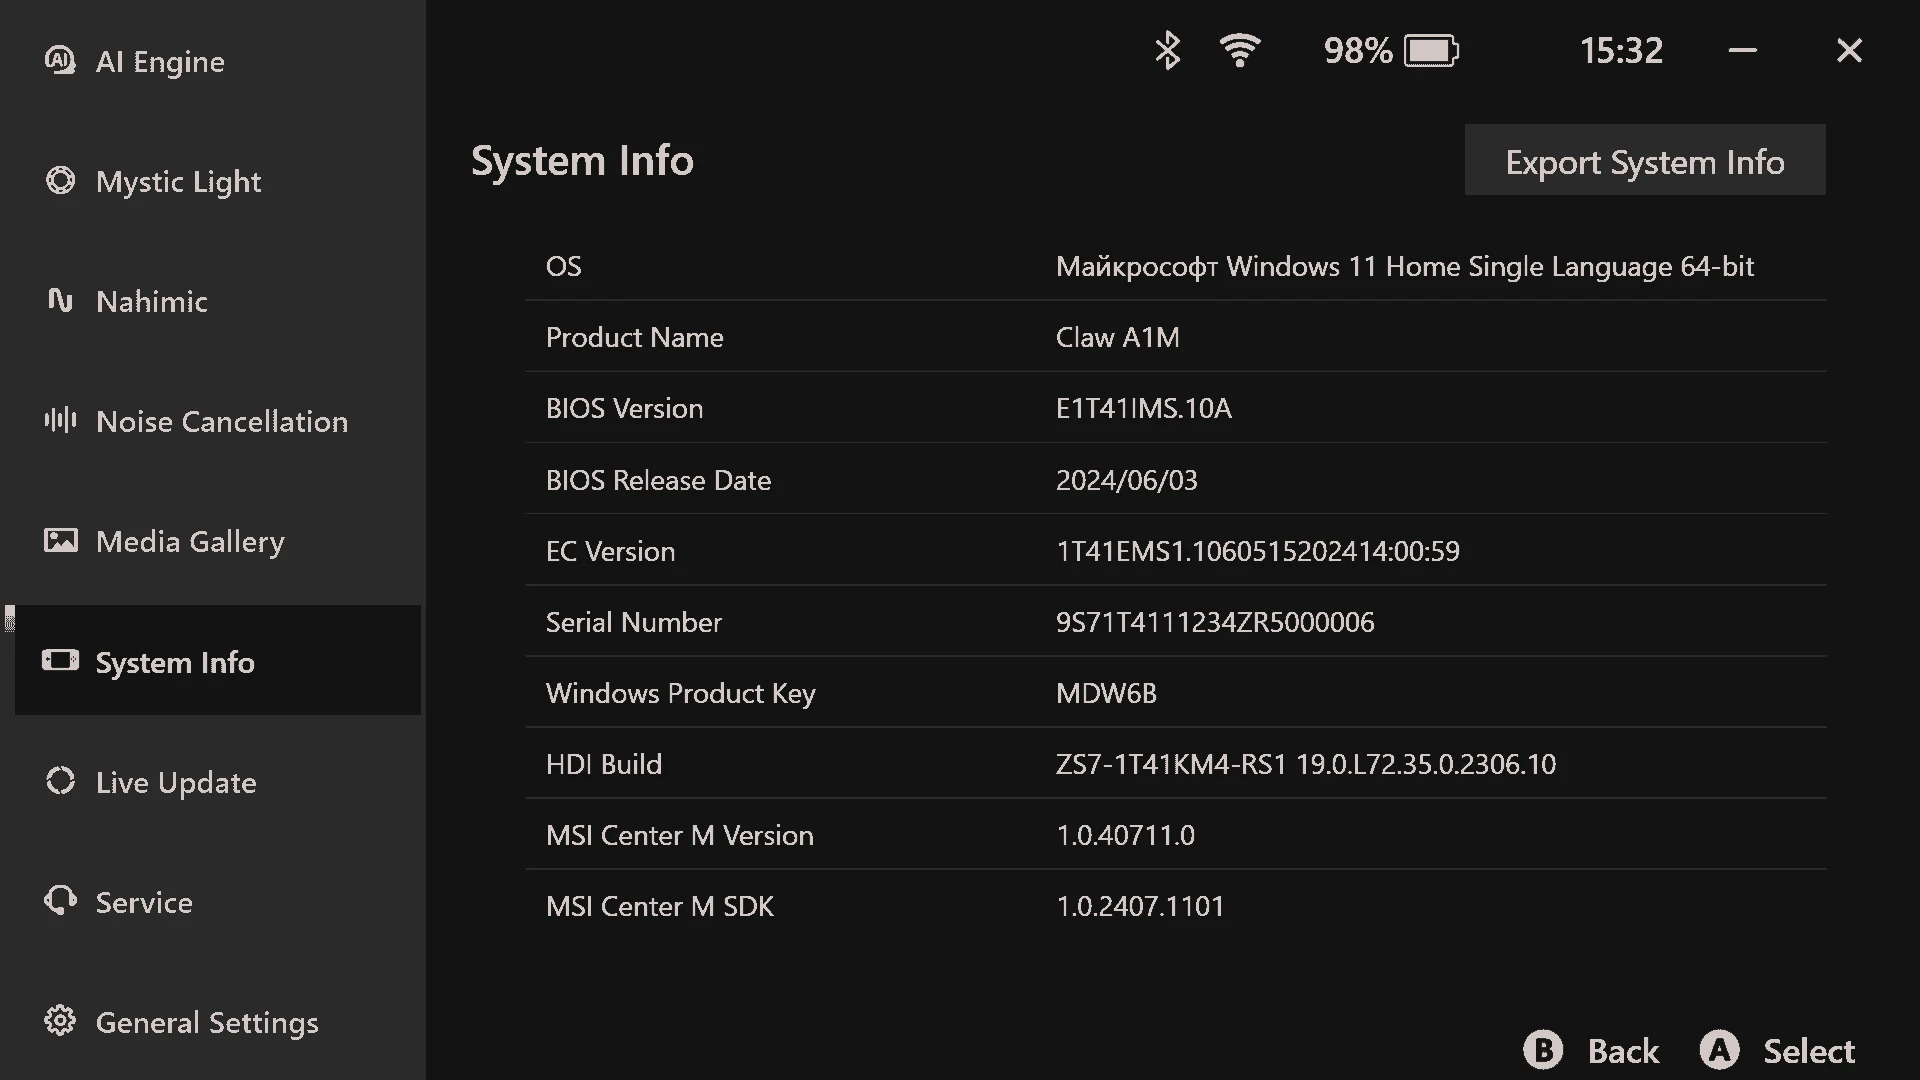Image resolution: width=1920 pixels, height=1080 pixels.
Task: Click the 9S71T4111234ZR5000006 serial value
Action: point(1215,622)
